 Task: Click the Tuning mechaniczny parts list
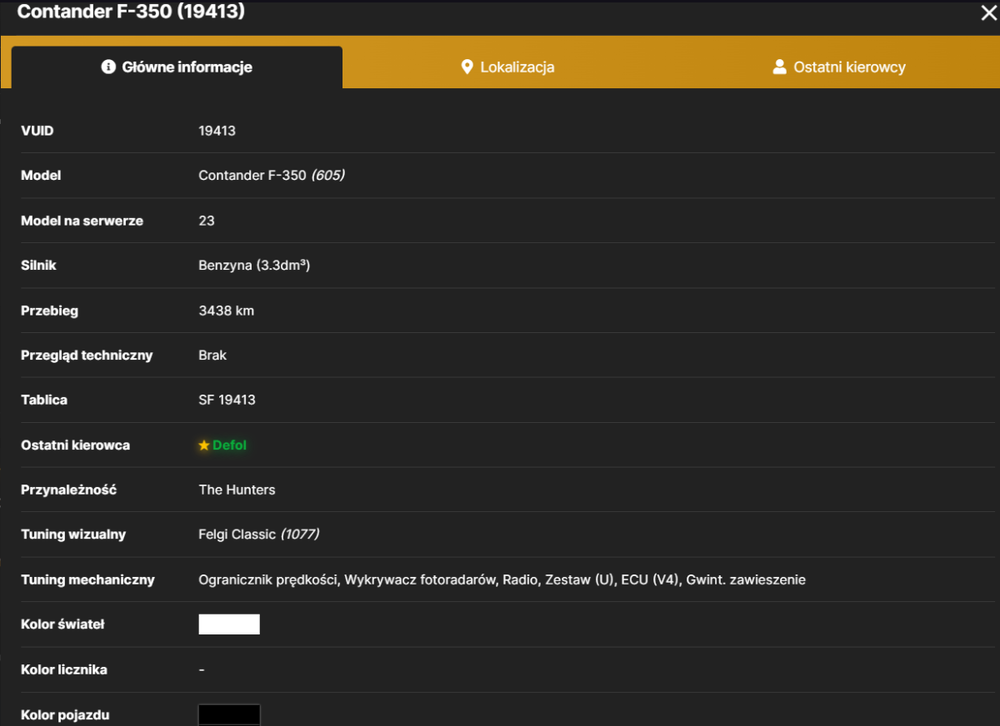click(x=502, y=580)
